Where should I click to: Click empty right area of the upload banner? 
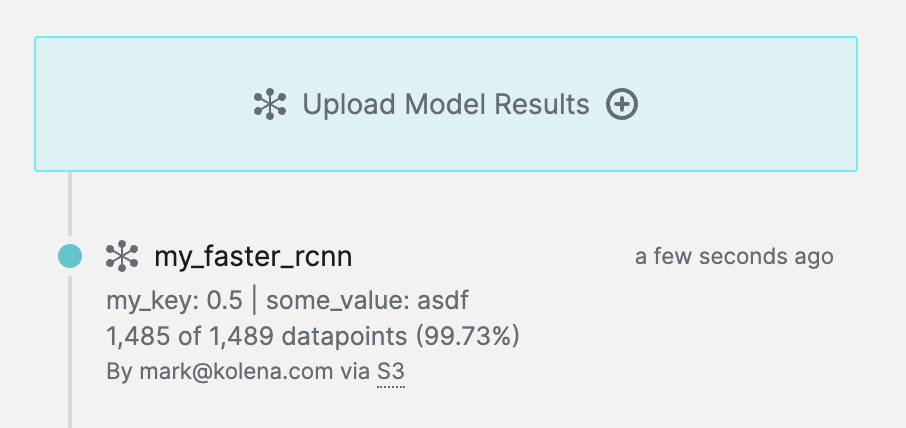point(760,104)
